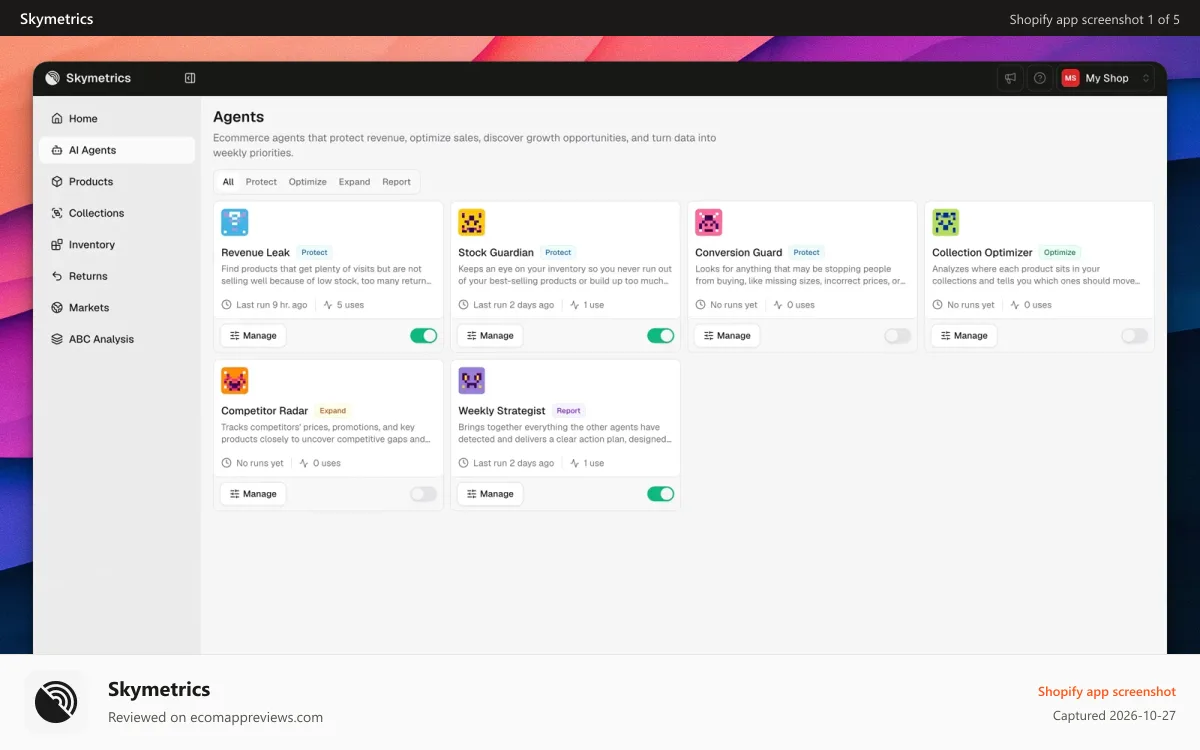Click the Protect badge on Stock Guardian
1200x750 pixels.
[558, 253]
